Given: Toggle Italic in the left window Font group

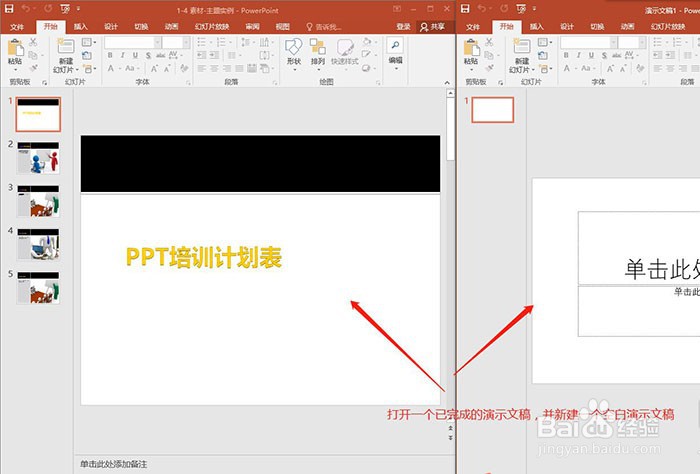Looking at the screenshot, I should [x=123, y=55].
